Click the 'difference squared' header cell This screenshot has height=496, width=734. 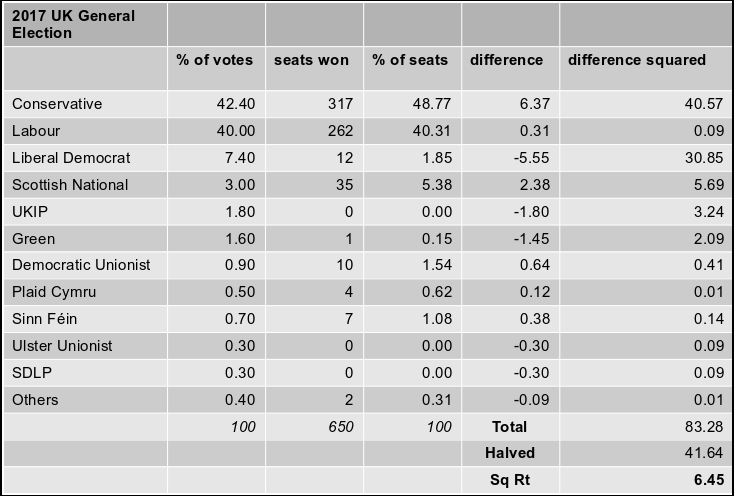[646, 69]
